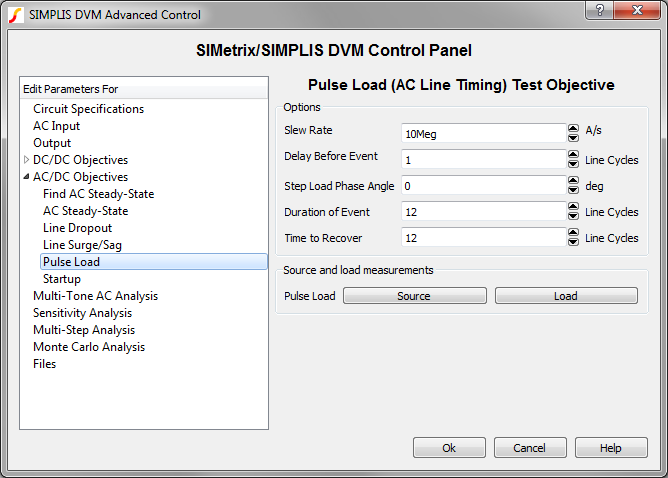
Task: Confirm the dialog with Ok
Action: click(449, 448)
